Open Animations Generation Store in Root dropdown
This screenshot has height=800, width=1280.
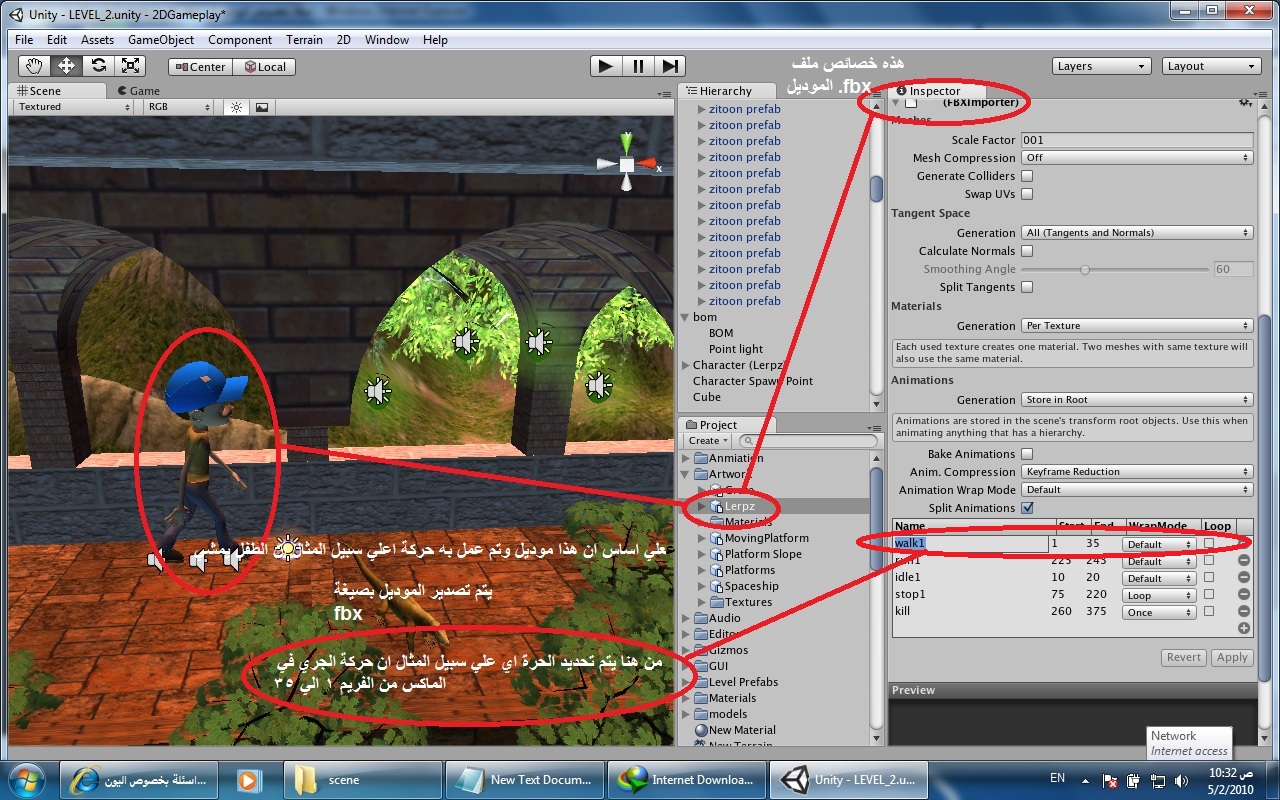pos(1137,400)
